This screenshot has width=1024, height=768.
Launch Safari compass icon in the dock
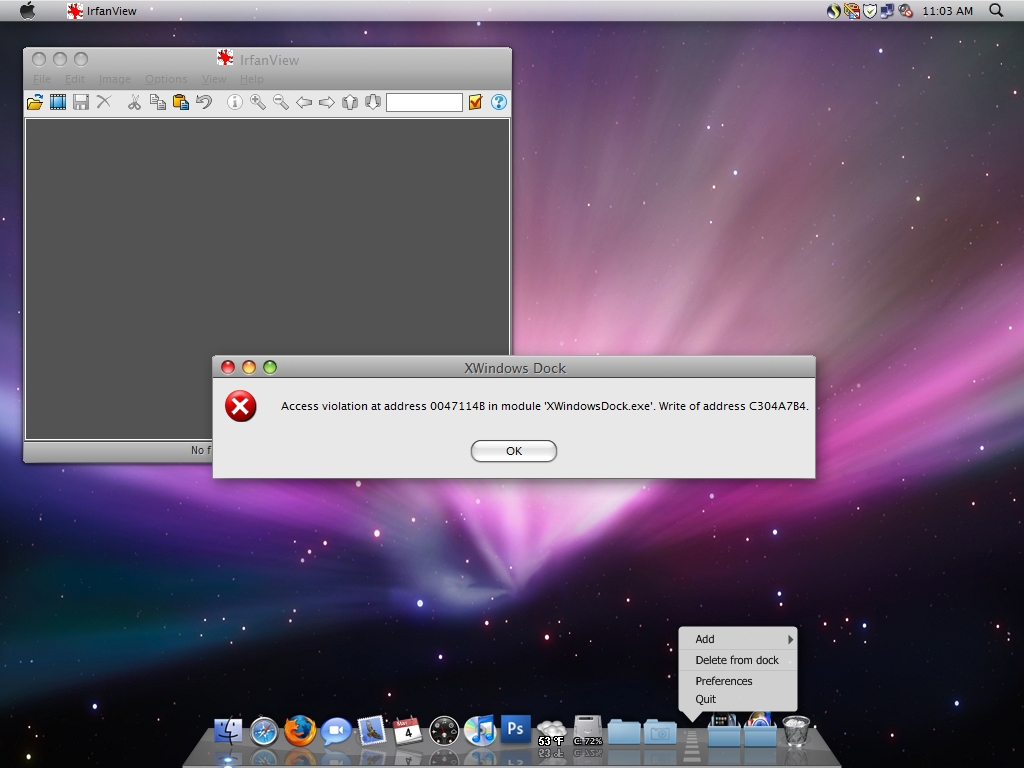(264, 731)
